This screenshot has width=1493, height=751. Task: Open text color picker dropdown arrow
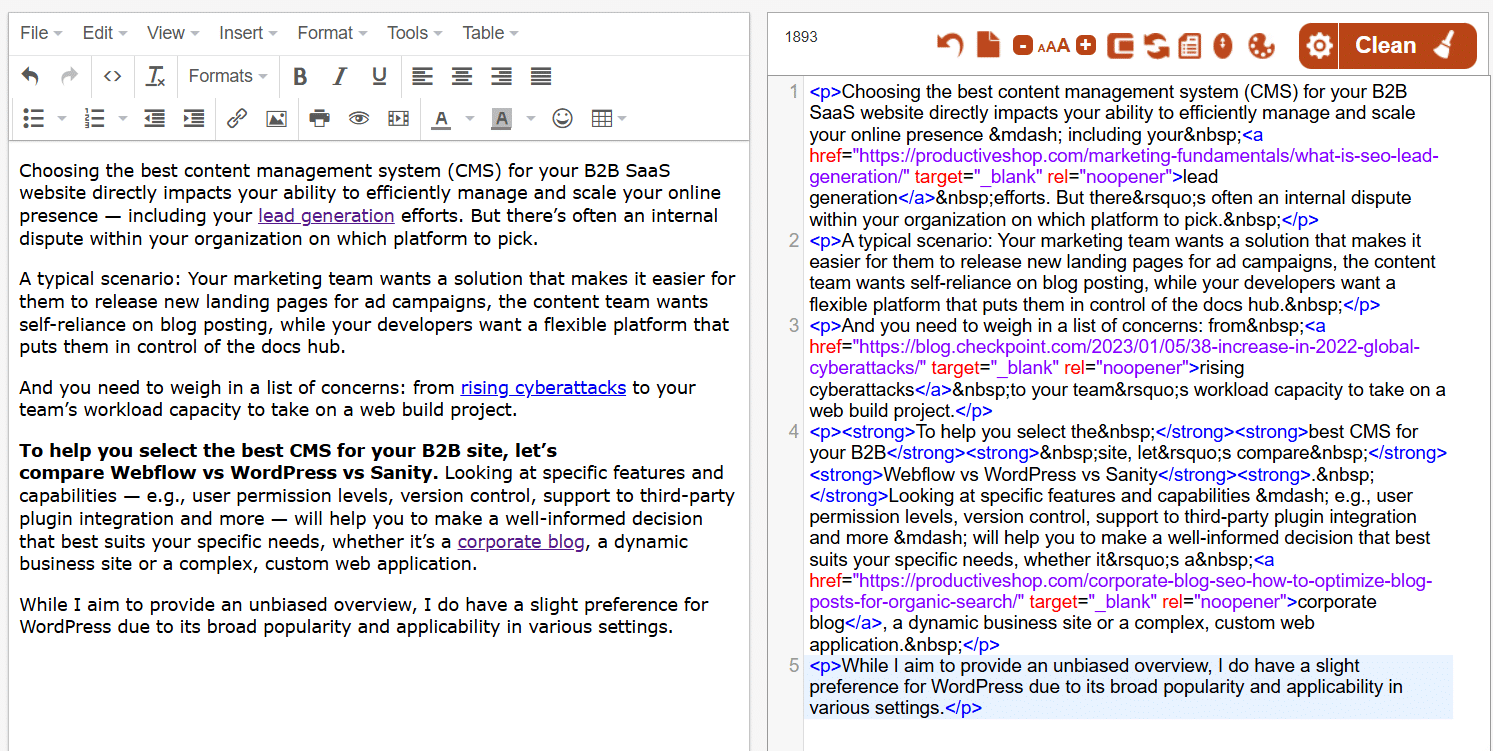click(470, 119)
